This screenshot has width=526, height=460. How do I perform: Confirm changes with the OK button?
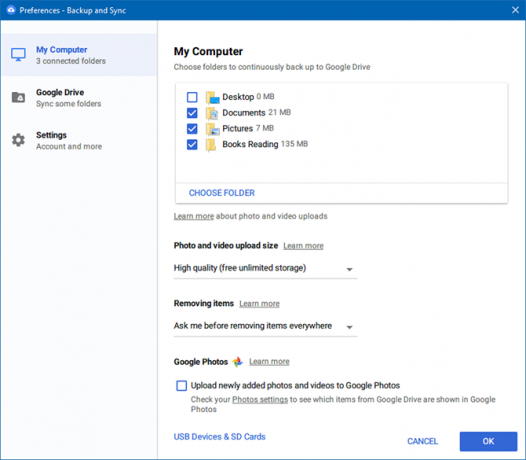tap(488, 441)
